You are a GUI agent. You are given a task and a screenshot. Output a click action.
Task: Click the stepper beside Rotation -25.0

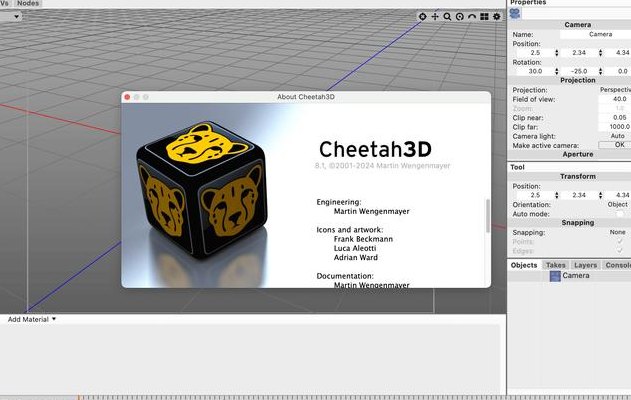(600, 71)
